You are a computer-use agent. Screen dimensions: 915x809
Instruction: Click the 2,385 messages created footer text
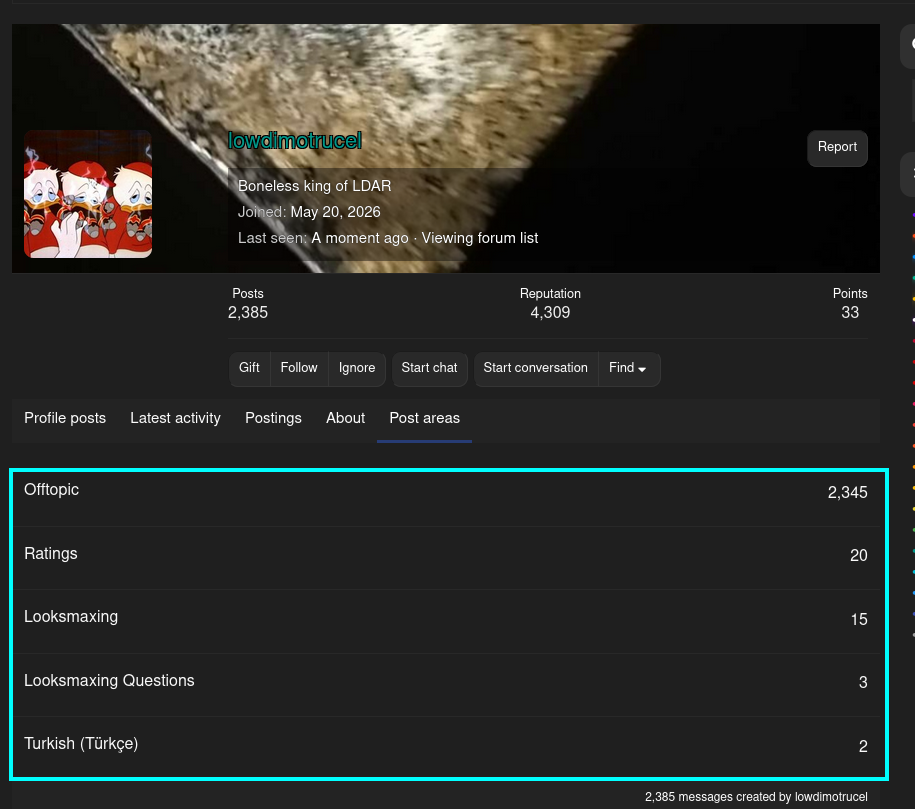tap(756, 797)
